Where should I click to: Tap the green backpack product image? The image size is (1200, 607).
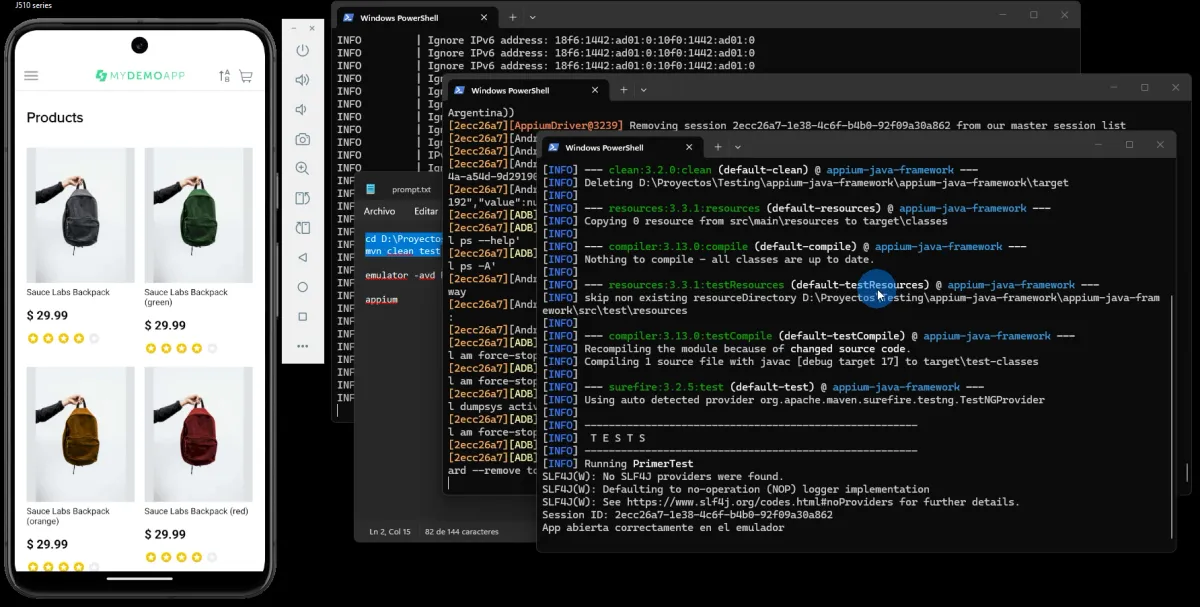[x=198, y=215]
